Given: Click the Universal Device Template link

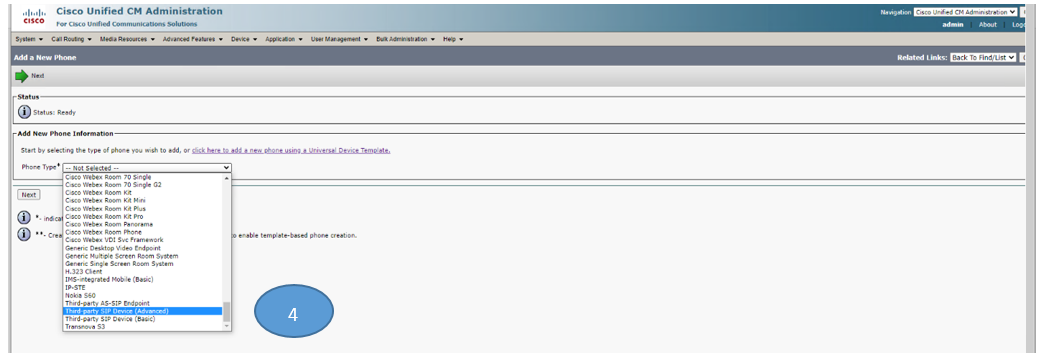Looking at the screenshot, I should pyautogui.click(x=291, y=150).
